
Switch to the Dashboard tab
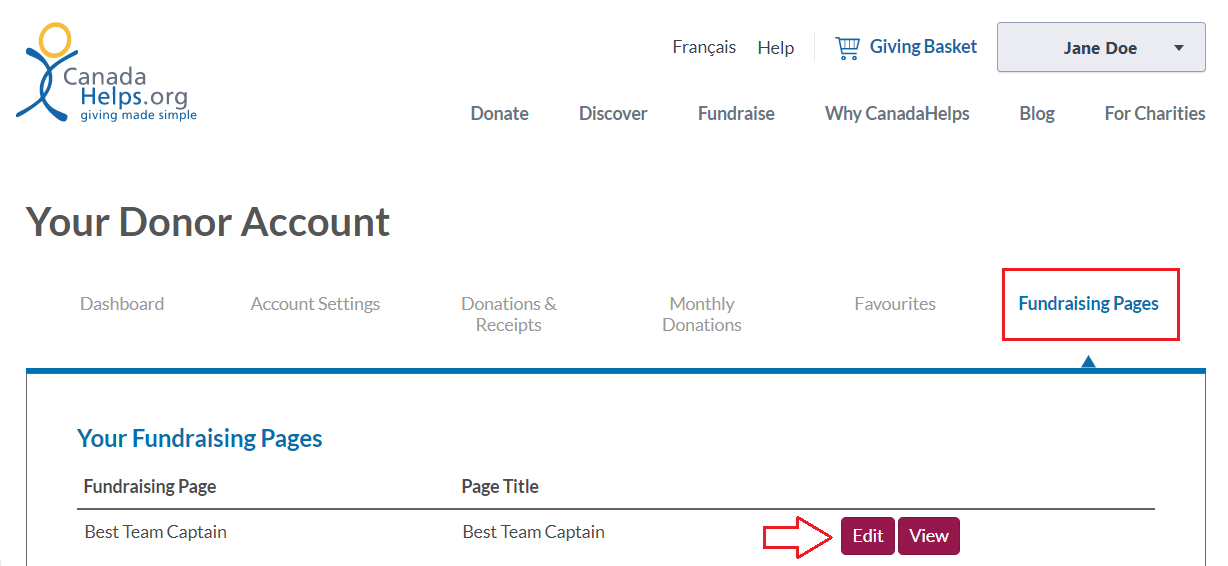(122, 303)
